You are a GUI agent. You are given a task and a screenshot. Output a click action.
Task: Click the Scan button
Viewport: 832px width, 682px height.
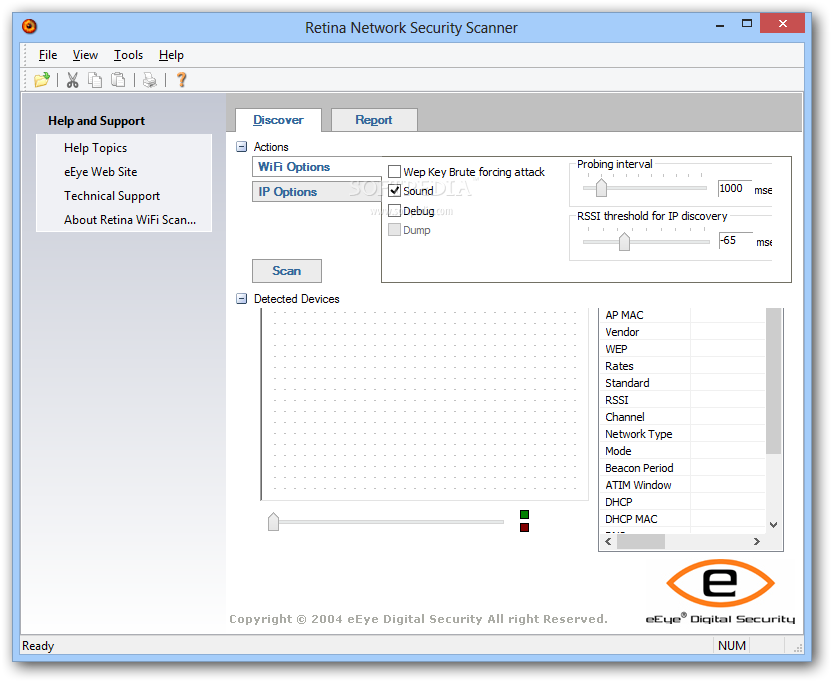point(287,271)
